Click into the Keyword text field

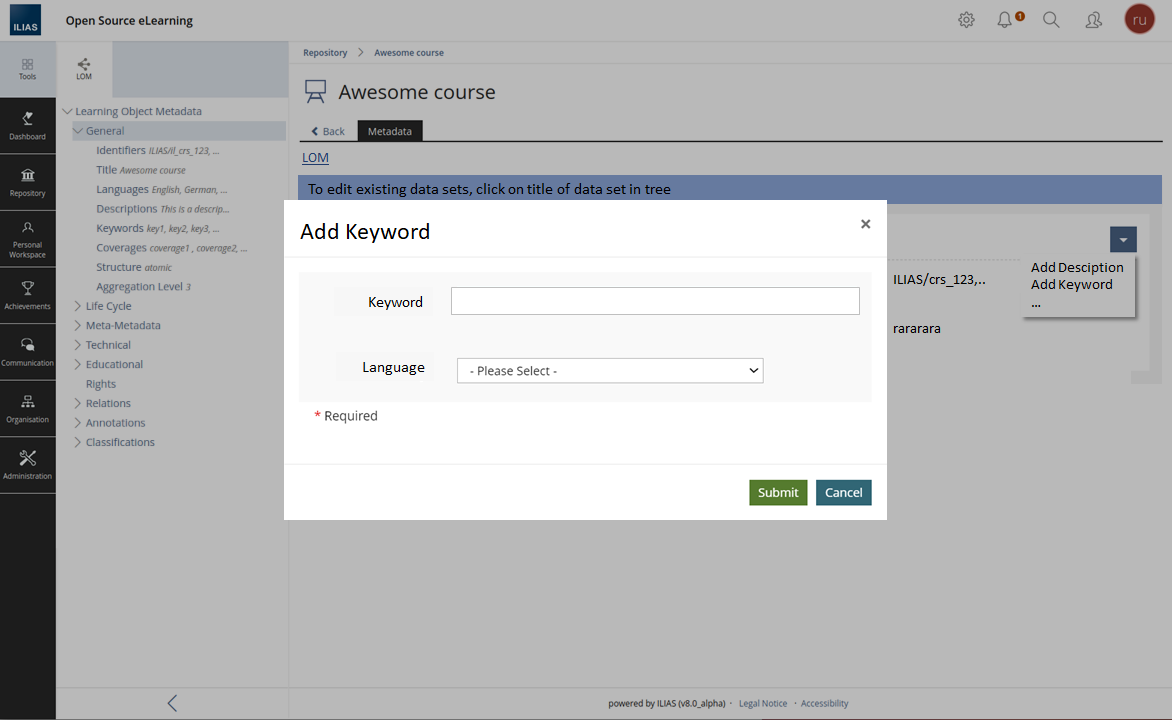(x=655, y=302)
